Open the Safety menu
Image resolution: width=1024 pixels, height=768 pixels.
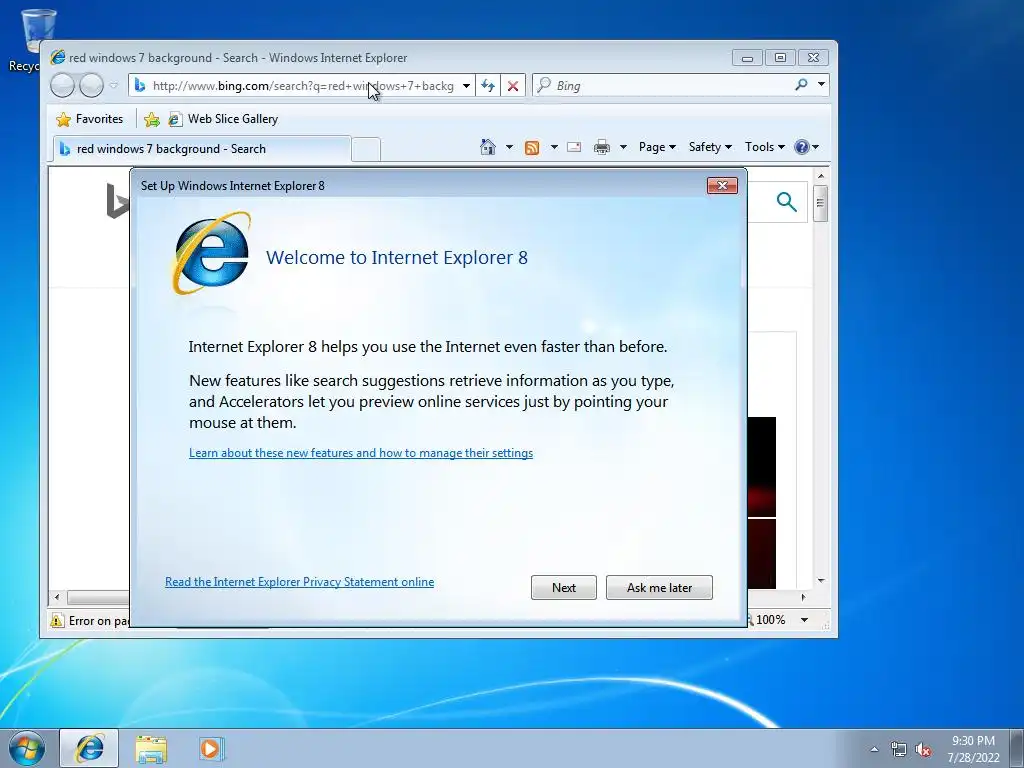[711, 147]
